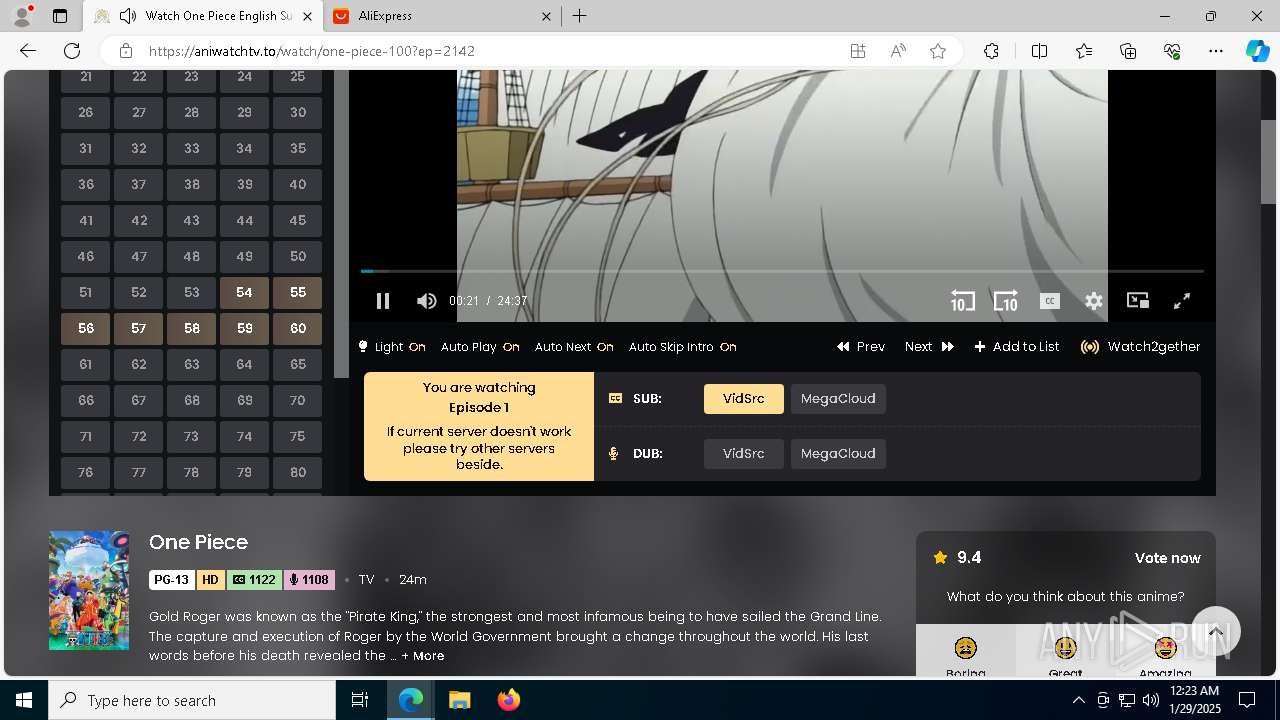Go to Next episode
1280x720 pixels.
pos(929,347)
